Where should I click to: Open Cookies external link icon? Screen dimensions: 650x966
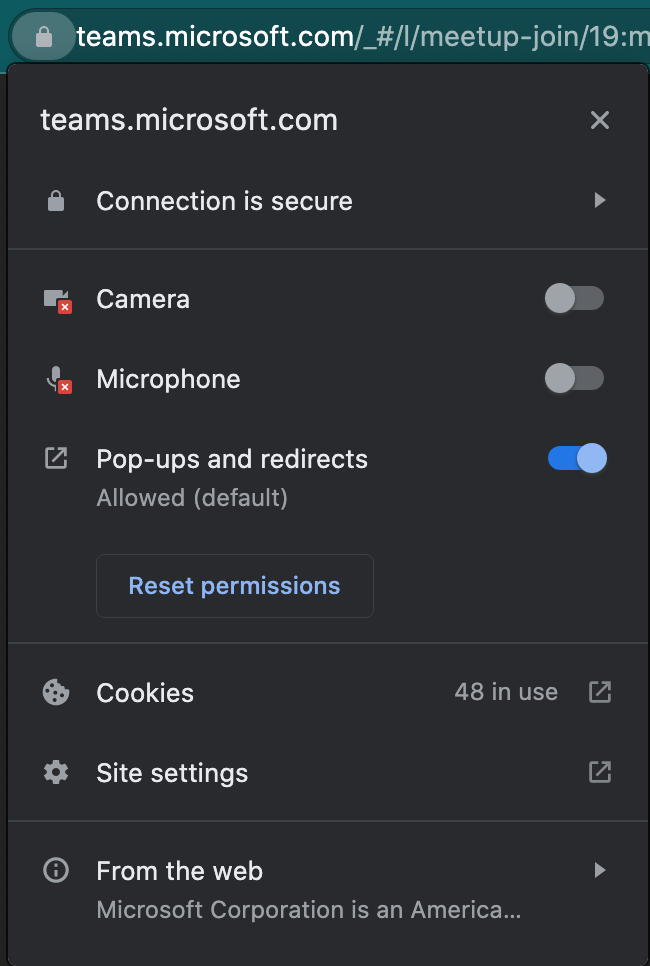(600, 692)
